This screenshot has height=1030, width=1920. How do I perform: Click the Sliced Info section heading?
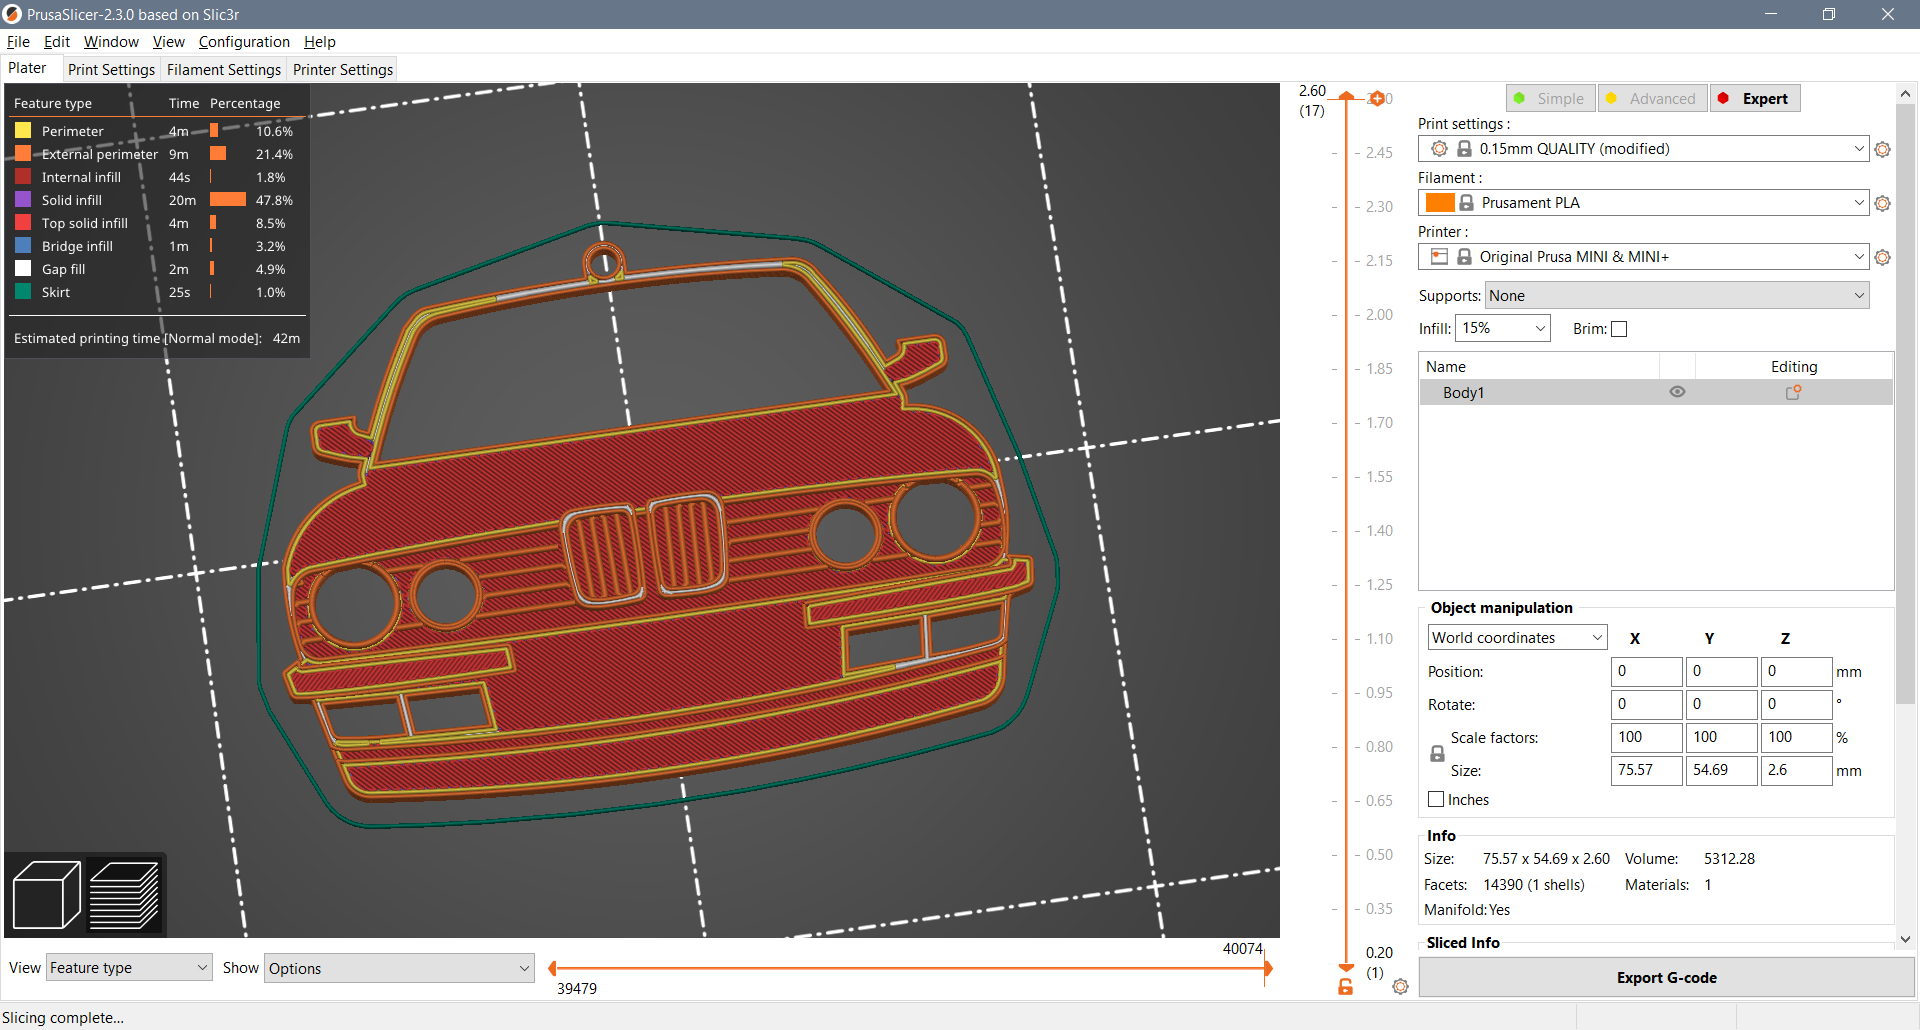coord(1463,943)
